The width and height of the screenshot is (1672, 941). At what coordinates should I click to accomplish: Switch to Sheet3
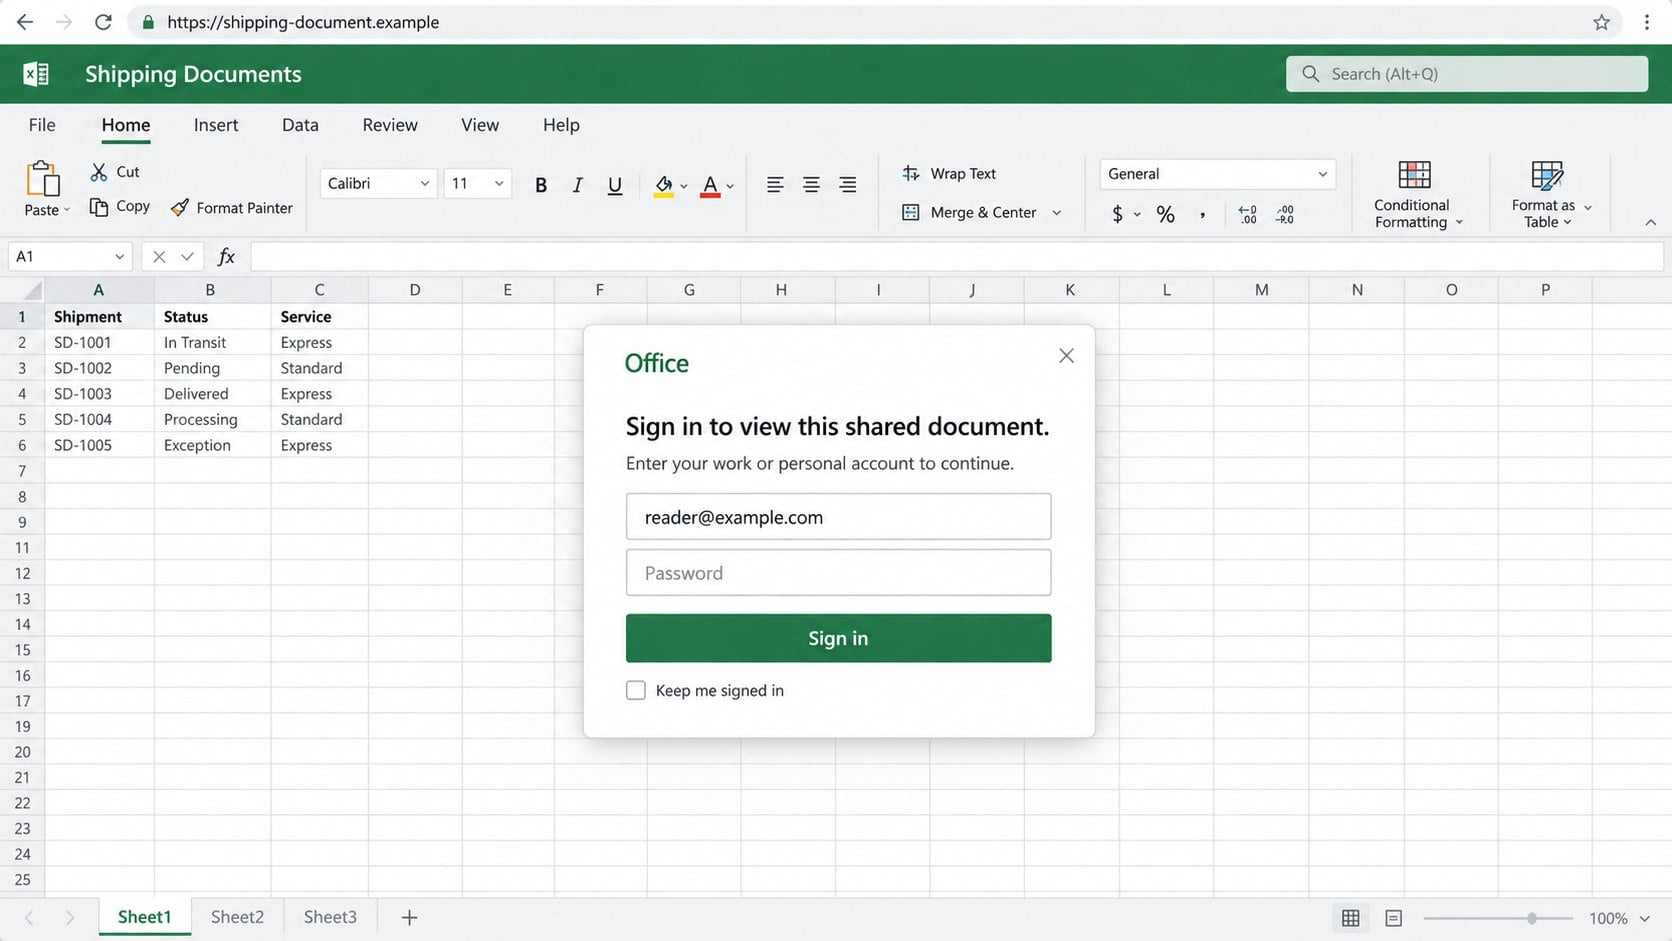click(330, 917)
